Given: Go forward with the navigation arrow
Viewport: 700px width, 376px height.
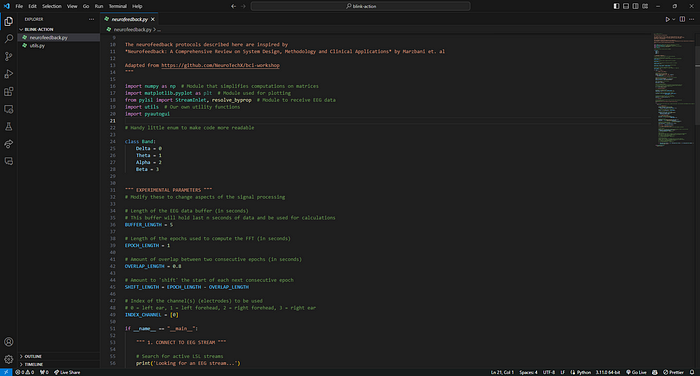Looking at the screenshot, I should [x=243, y=6].
